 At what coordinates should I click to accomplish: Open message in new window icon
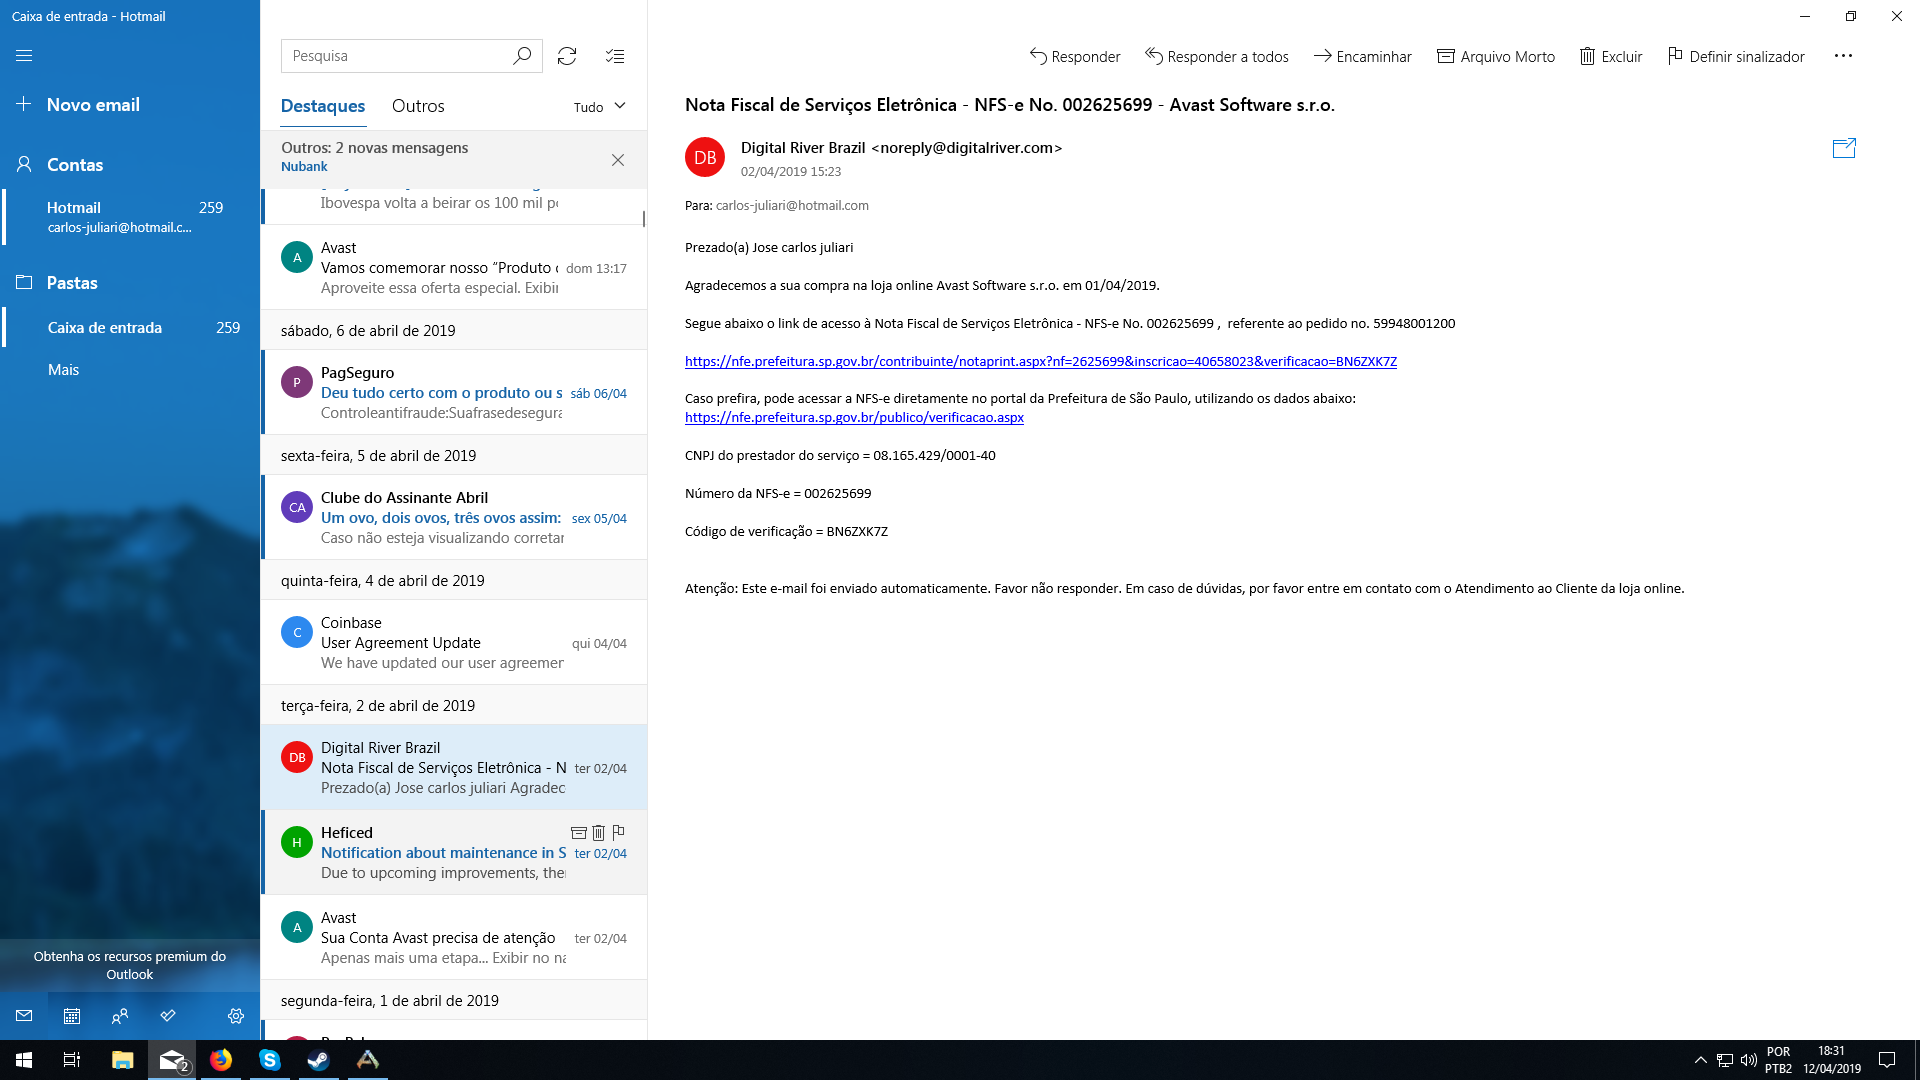point(1844,148)
